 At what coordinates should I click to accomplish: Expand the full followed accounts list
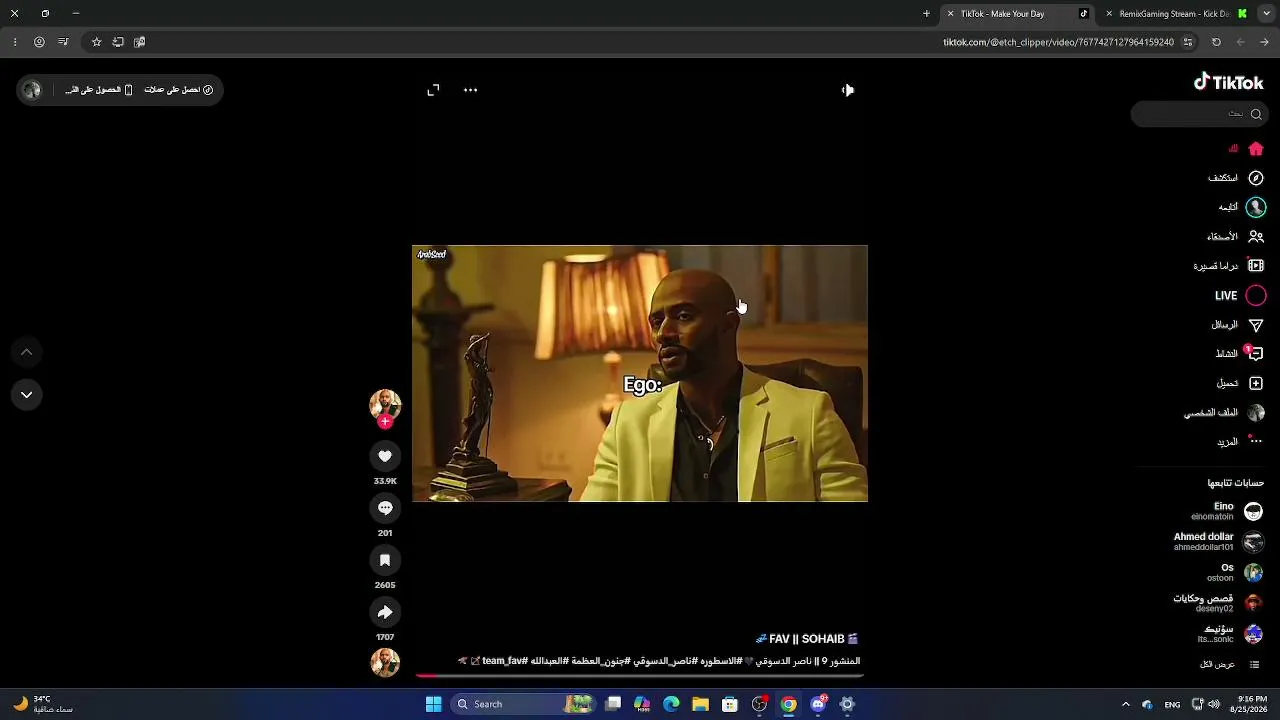point(1230,665)
